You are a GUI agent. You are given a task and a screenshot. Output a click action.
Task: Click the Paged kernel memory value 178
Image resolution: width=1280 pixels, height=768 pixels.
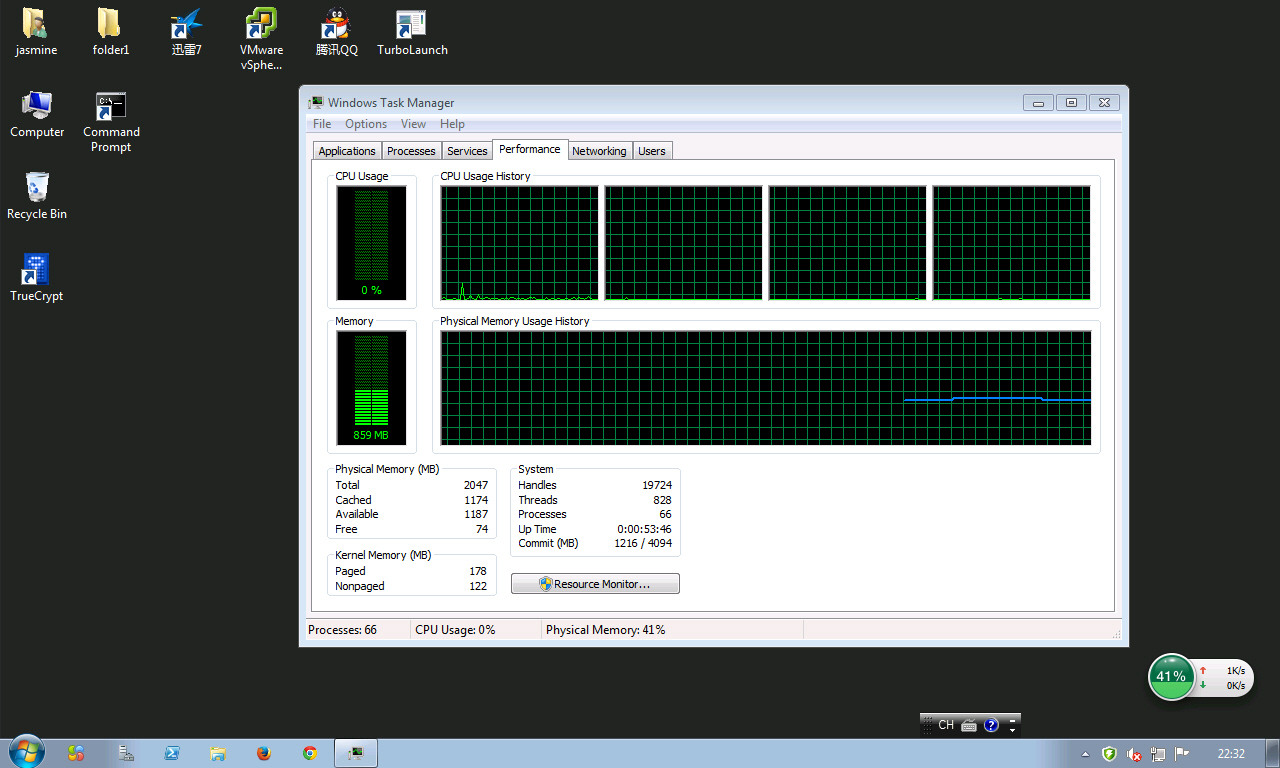pos(478,571)
